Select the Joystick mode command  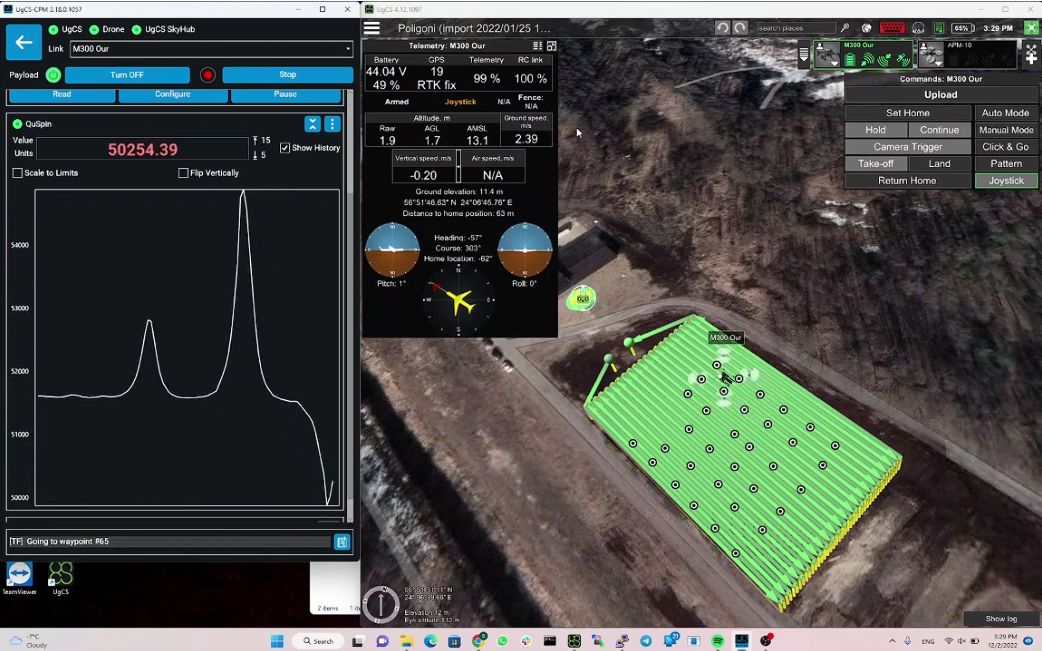coord(1005,181)
